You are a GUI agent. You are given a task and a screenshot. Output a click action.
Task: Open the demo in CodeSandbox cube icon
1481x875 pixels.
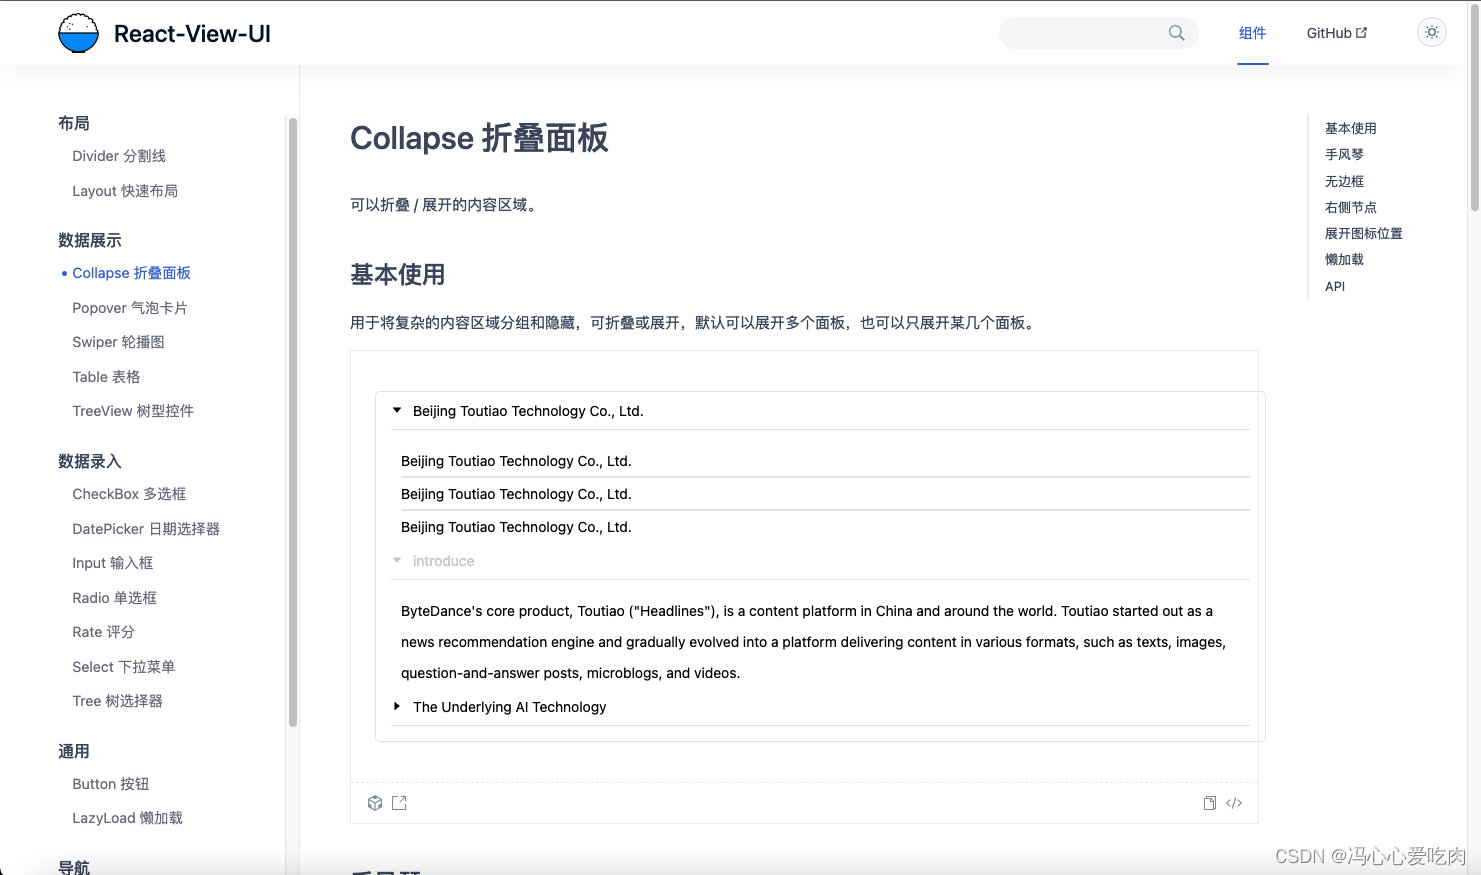[x=375, y=803]
